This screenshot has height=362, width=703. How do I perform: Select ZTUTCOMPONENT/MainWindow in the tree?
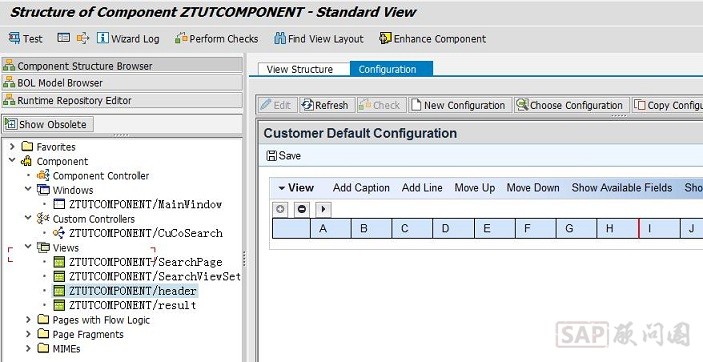pos(145,204)
